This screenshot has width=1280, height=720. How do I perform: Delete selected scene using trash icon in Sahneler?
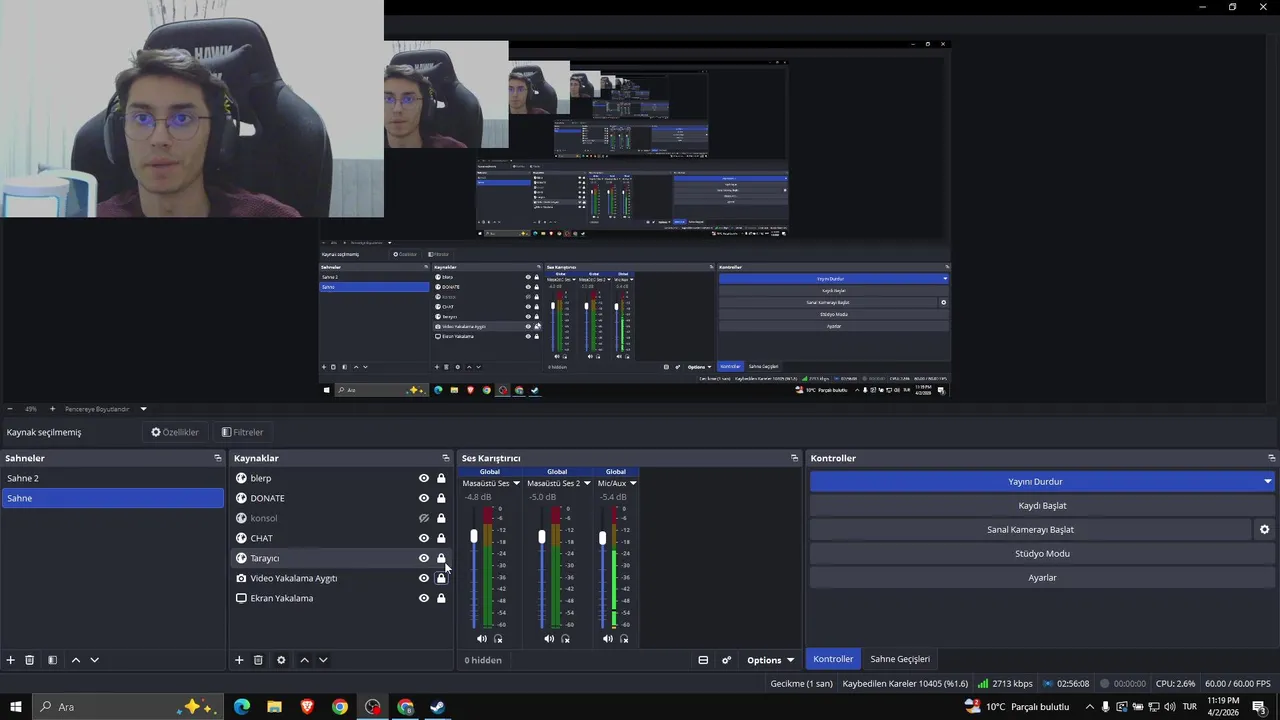click(x=30, y=660)
